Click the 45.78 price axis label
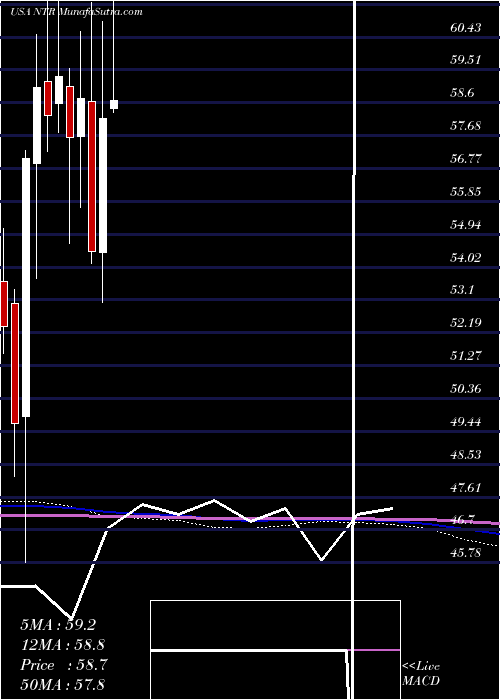 (x=466, y=553)
